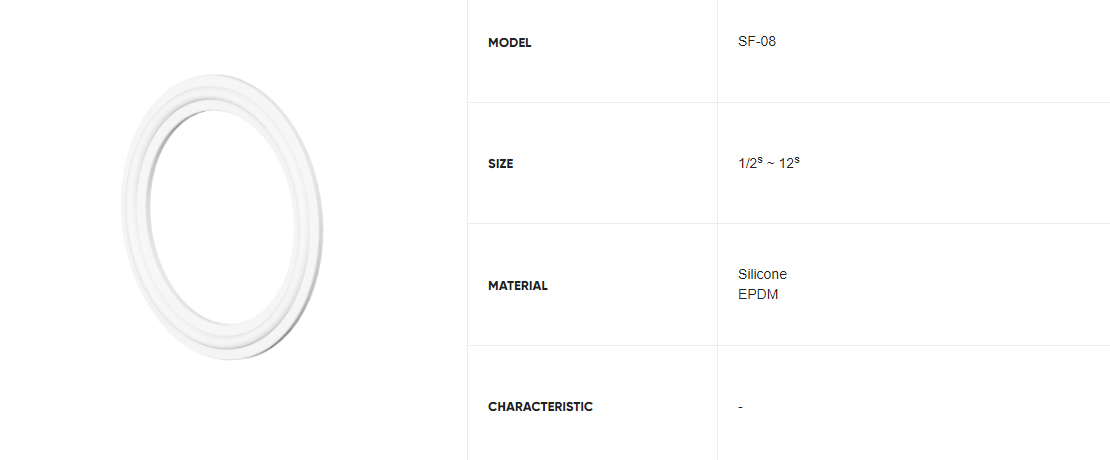
Task: Click the top edge of the gasket ring
Action: [x=215, y=80]
